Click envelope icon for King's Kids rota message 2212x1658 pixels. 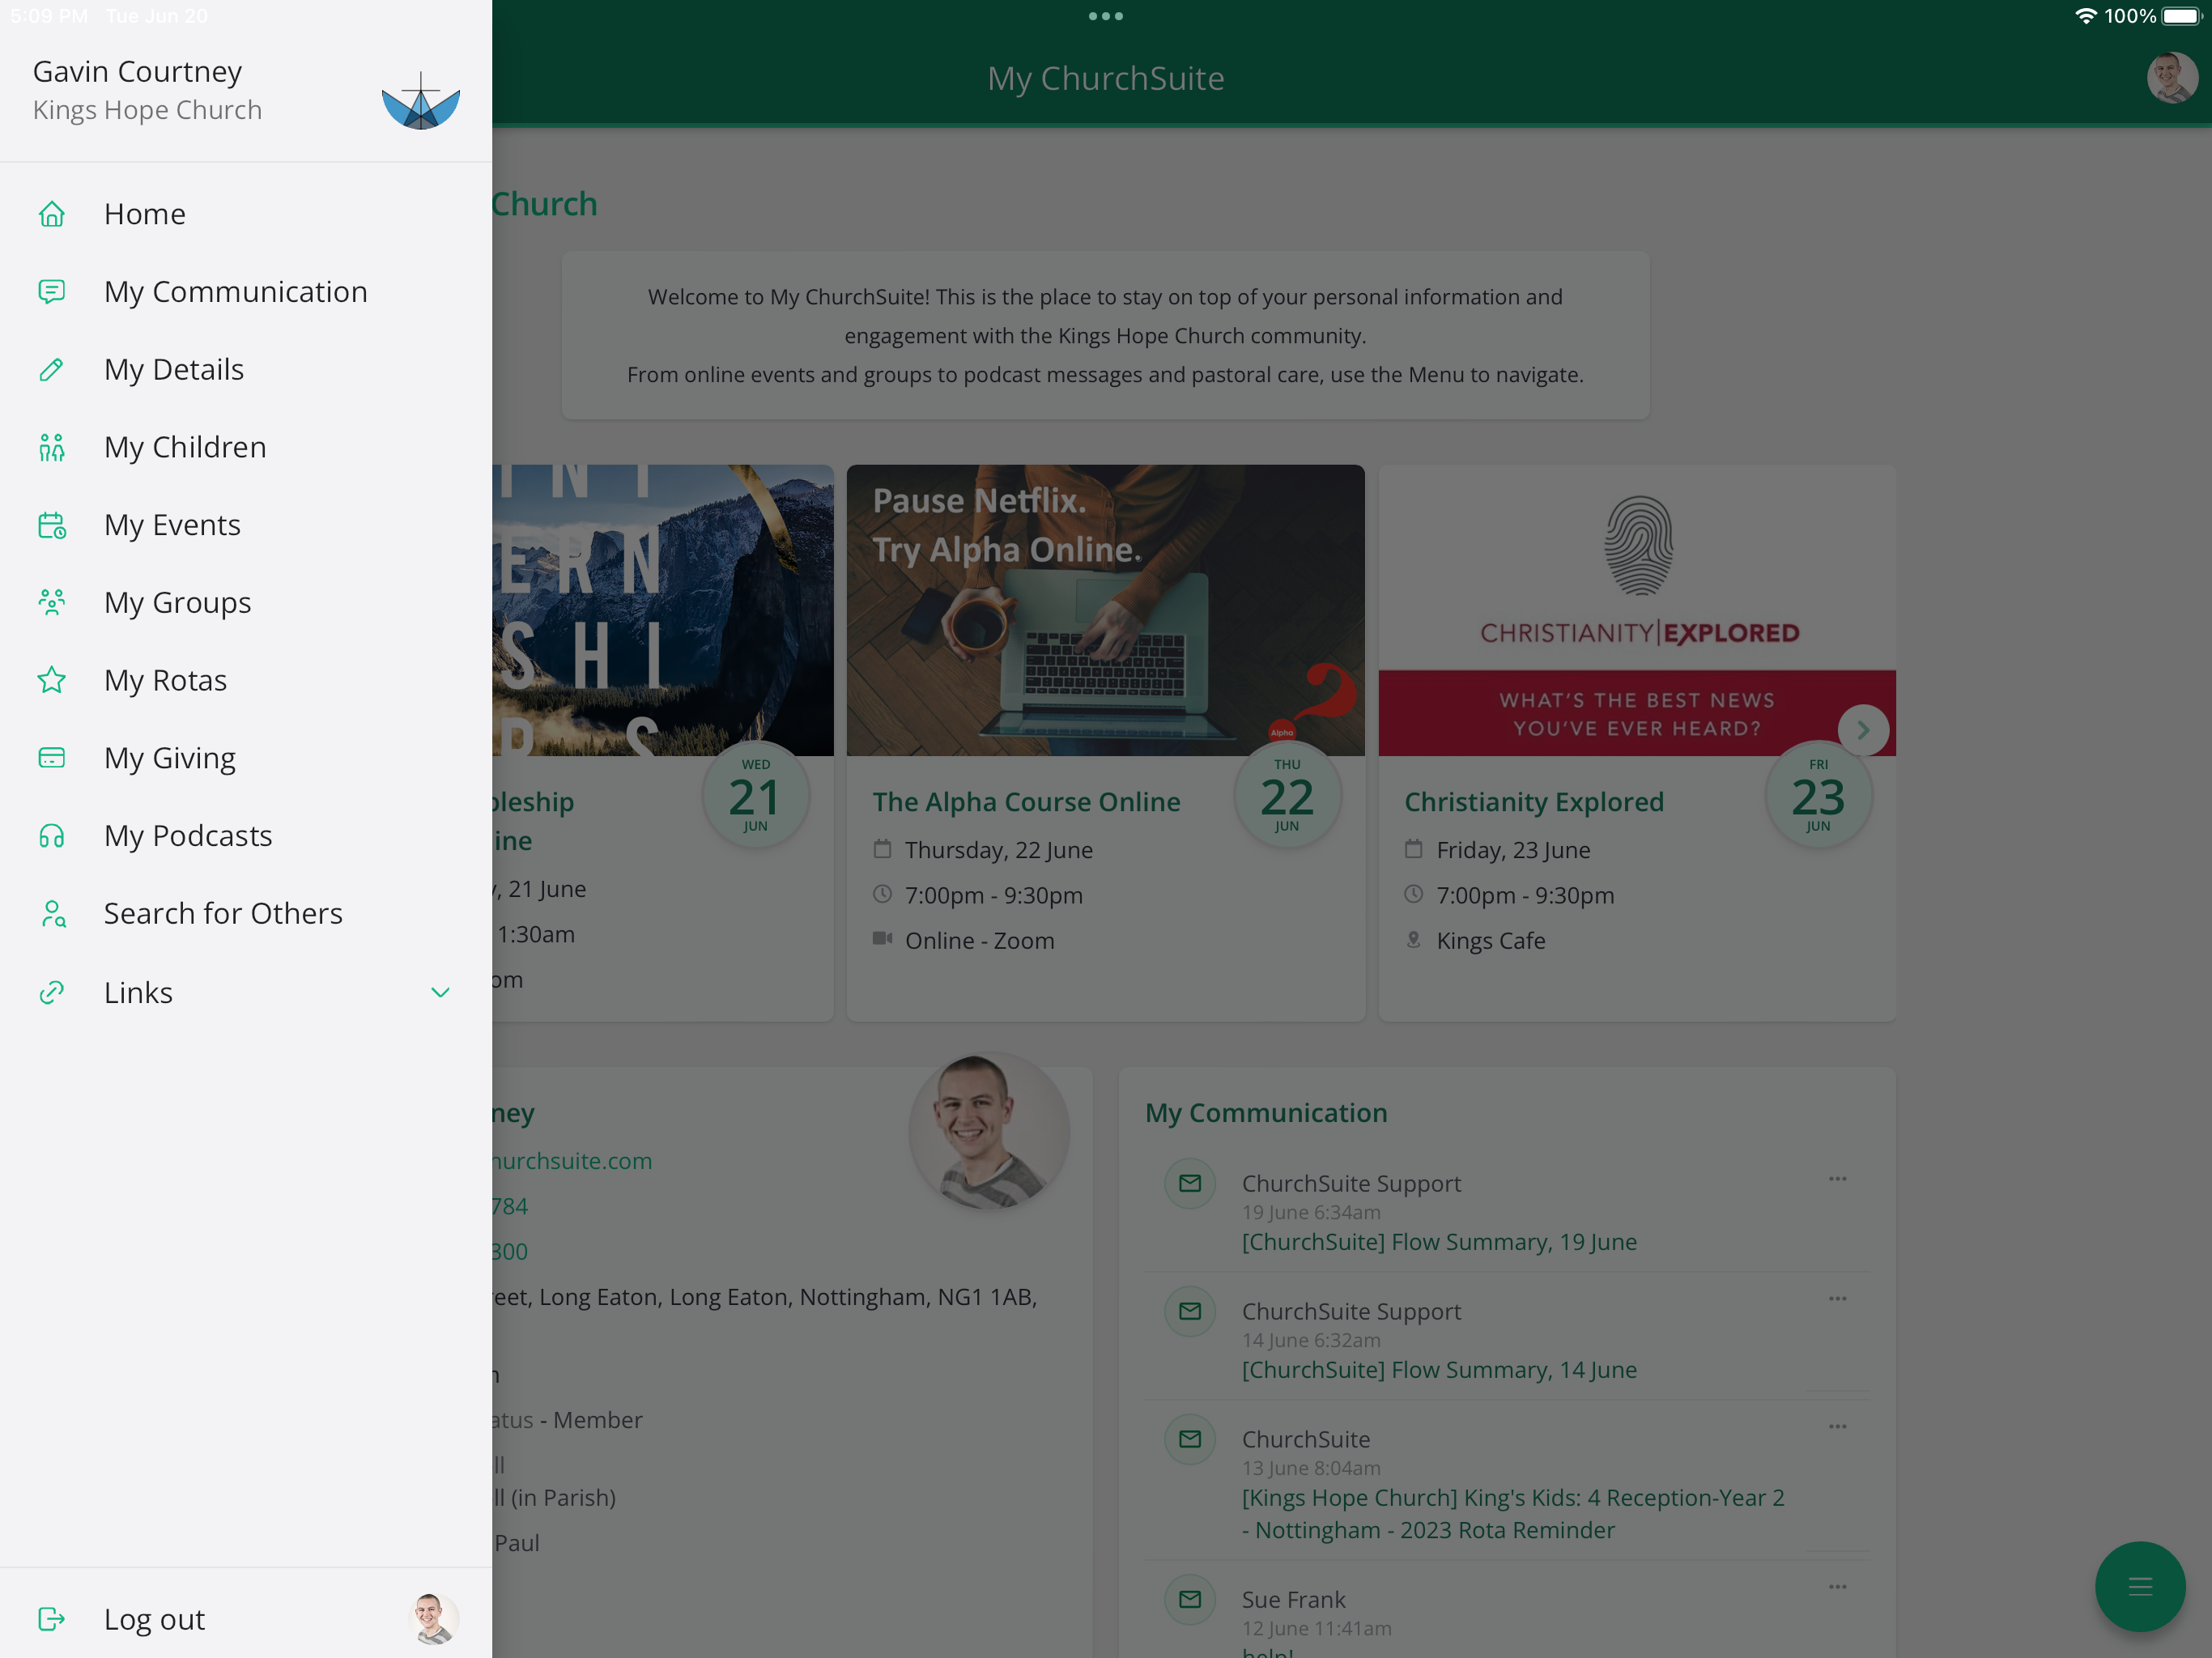(1190, 1440)
